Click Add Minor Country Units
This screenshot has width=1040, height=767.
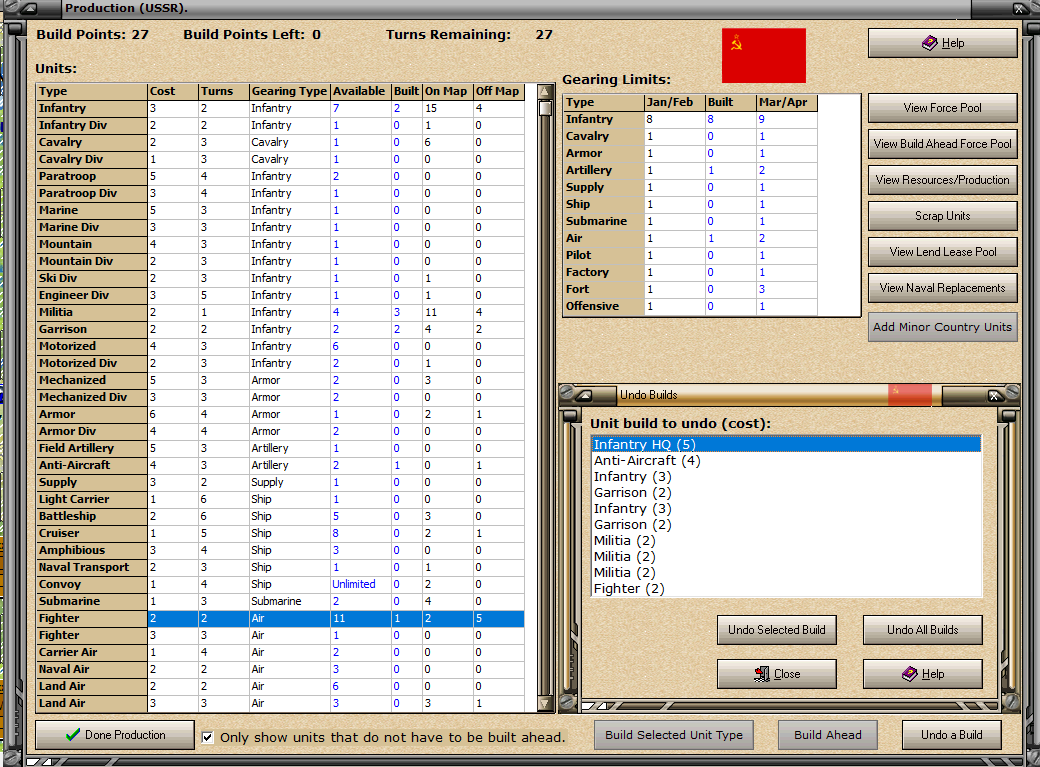pyautogui.click(x=942, y=327)
